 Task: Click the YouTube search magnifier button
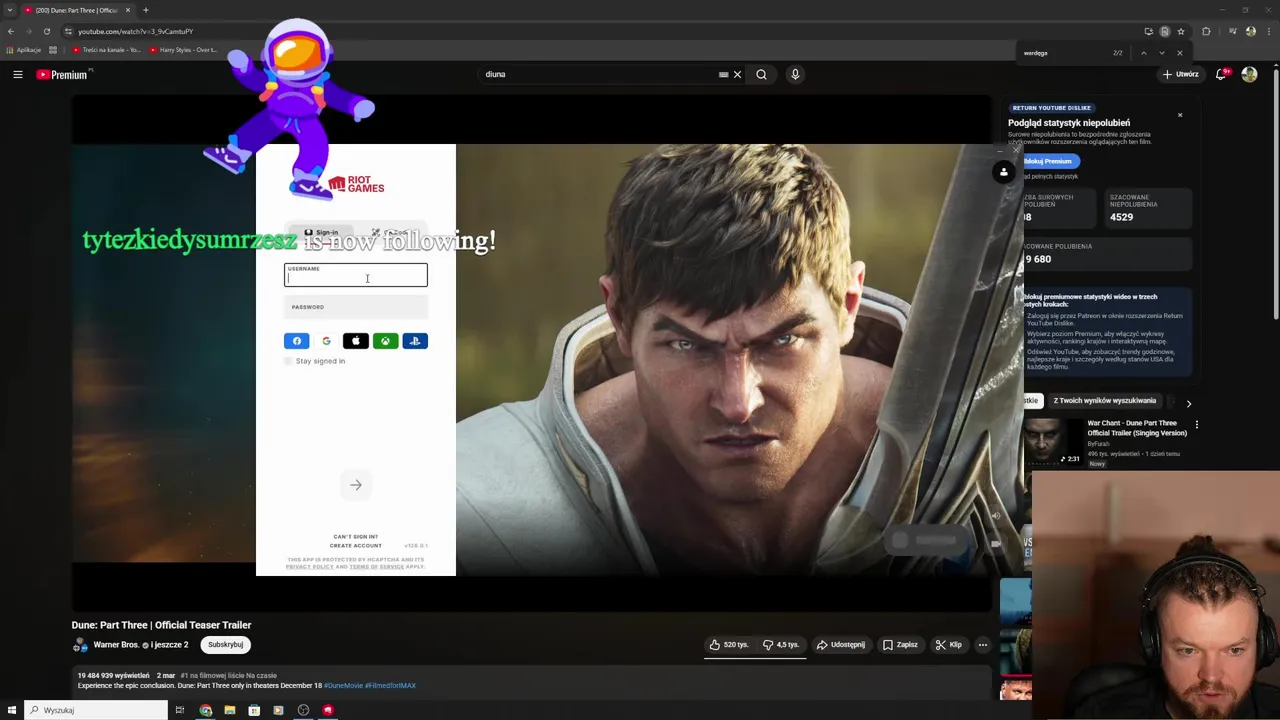point(761,74)
